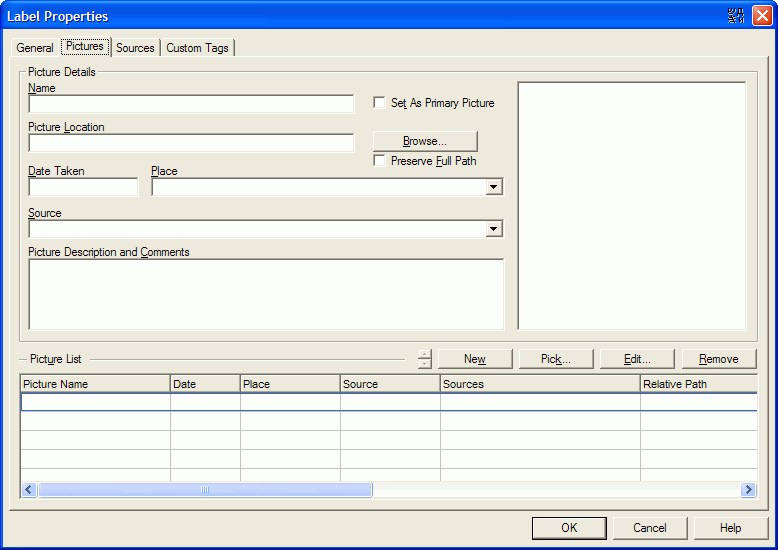Screen dimensions: 778x550
Task: Switch to the General tab
Action: click(x=35, y=48)
